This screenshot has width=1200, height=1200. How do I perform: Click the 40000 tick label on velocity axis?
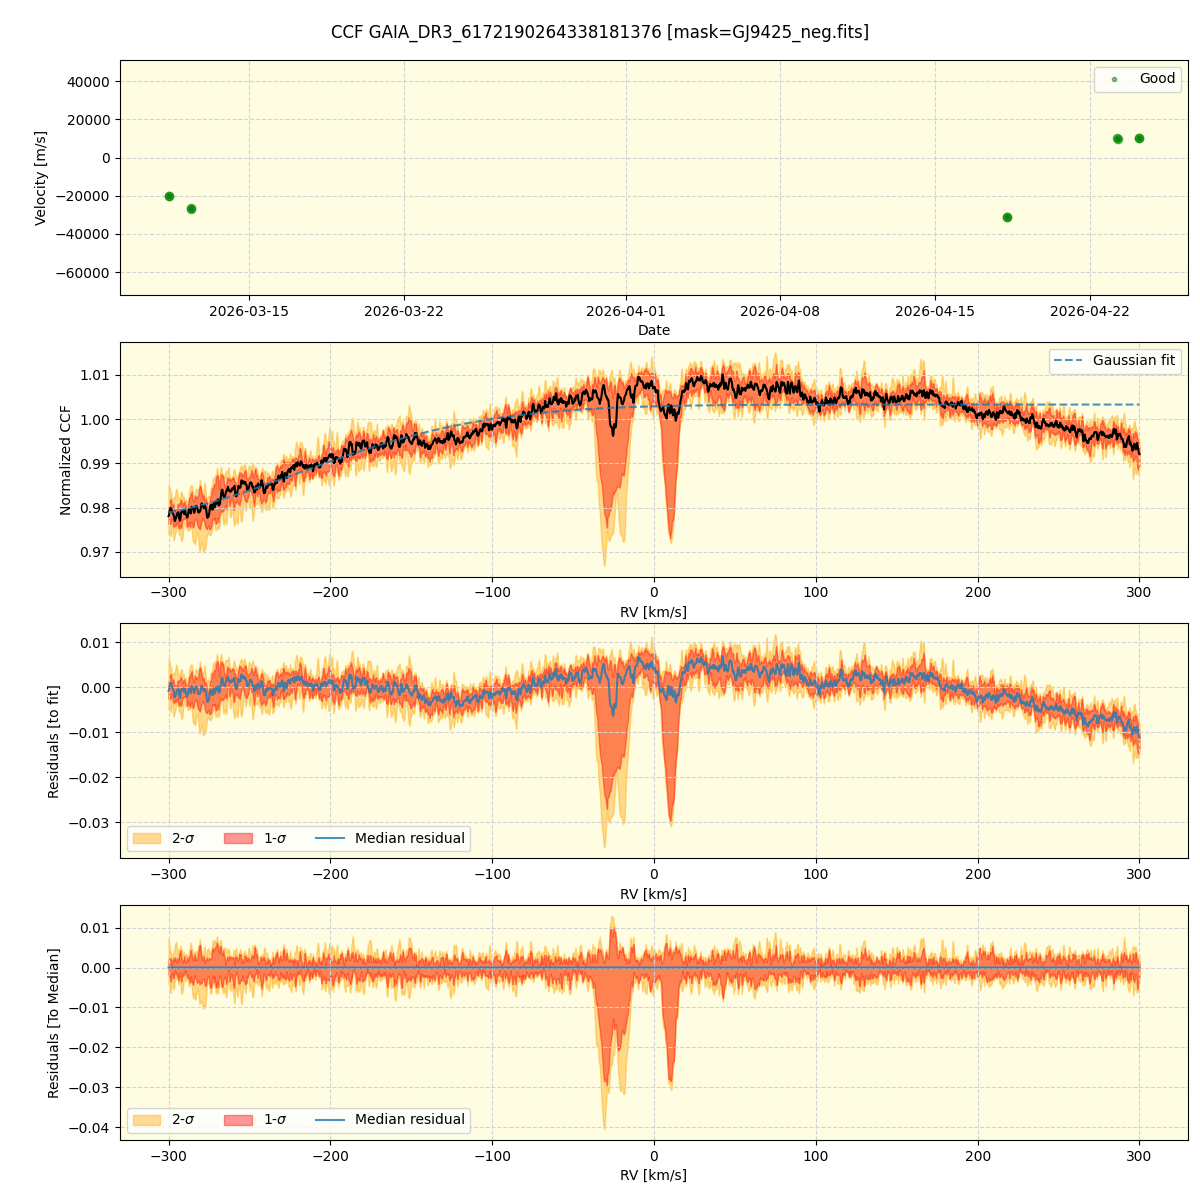(86, 81)
